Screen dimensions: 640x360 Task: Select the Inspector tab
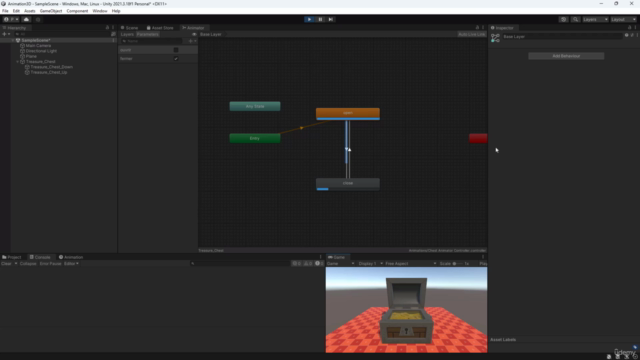click(502, 28)
